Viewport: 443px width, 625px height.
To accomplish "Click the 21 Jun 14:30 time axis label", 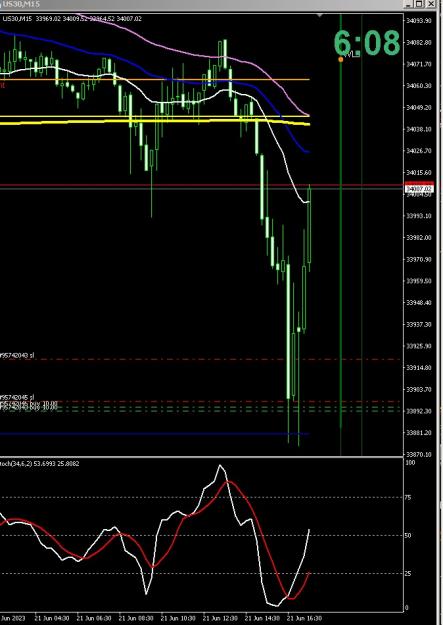I will (x=261, y=618).
